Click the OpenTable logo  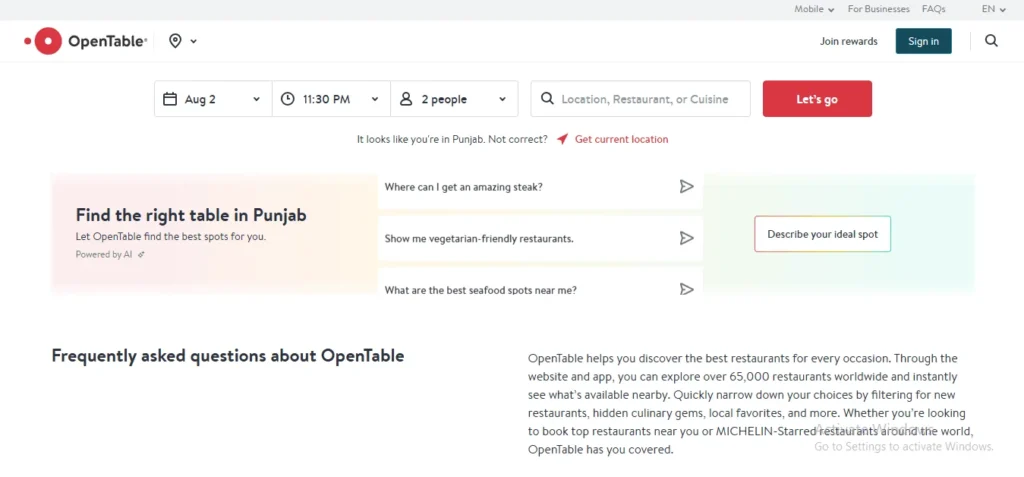86,41
